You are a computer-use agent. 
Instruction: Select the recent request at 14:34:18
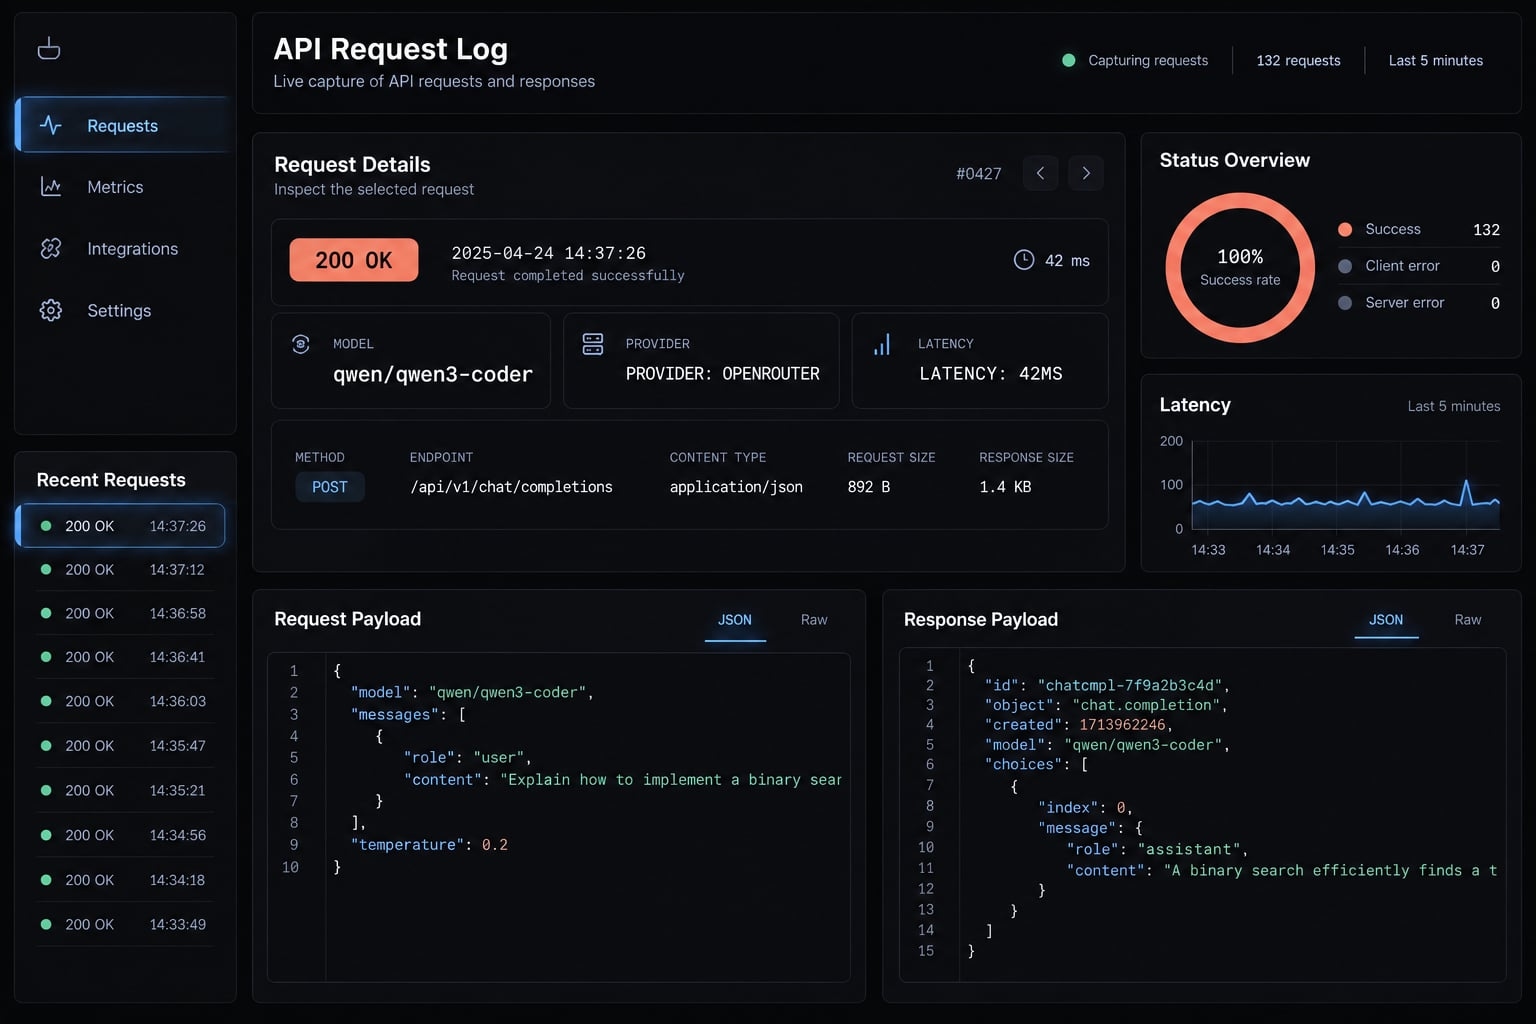(x=125, y=880)
